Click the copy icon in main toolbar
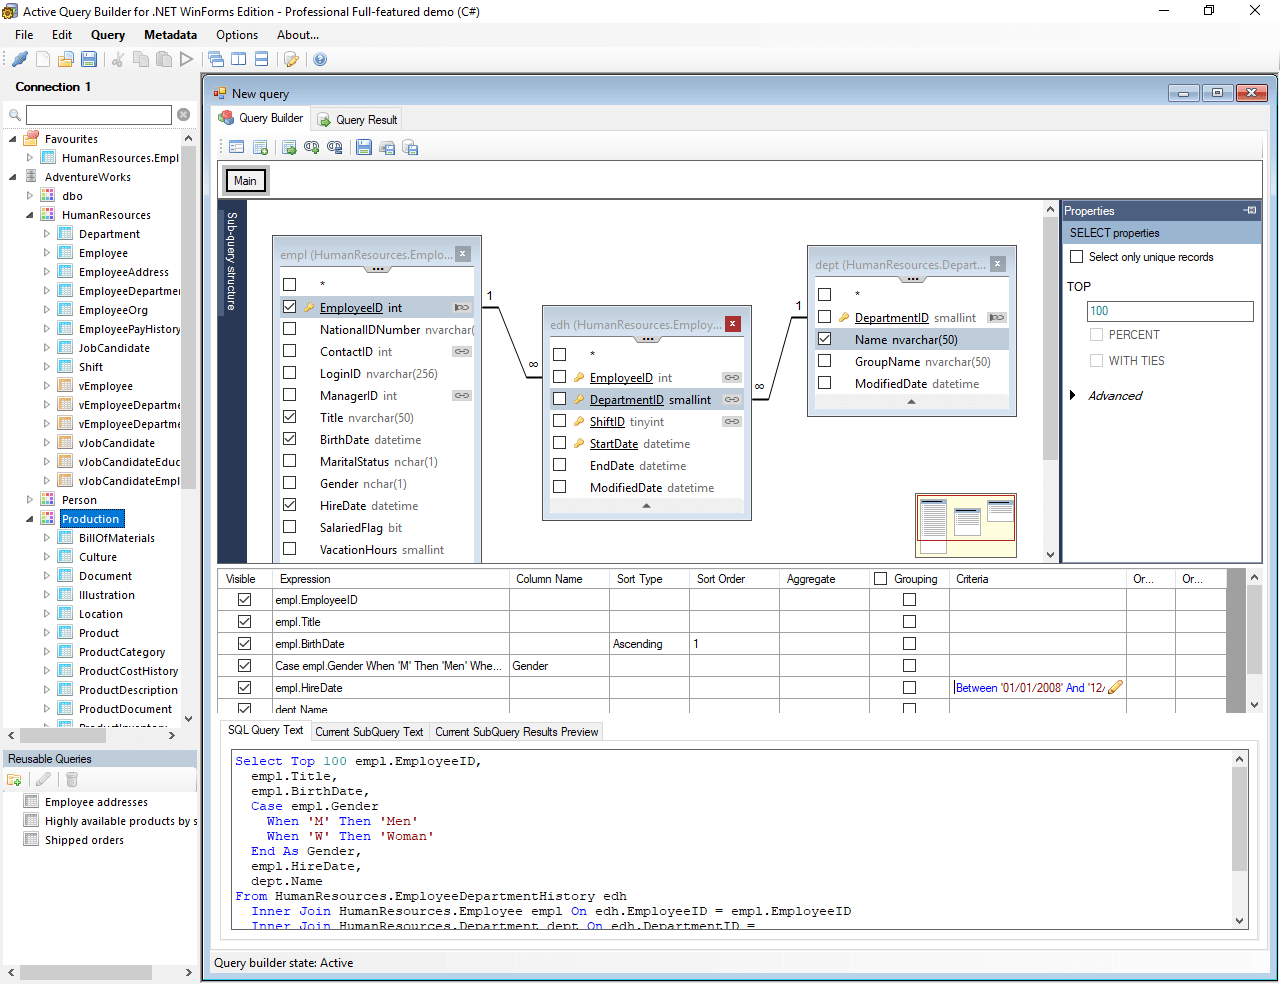Viewport: 1280px width, 984px height. click(x=141, y=59)
